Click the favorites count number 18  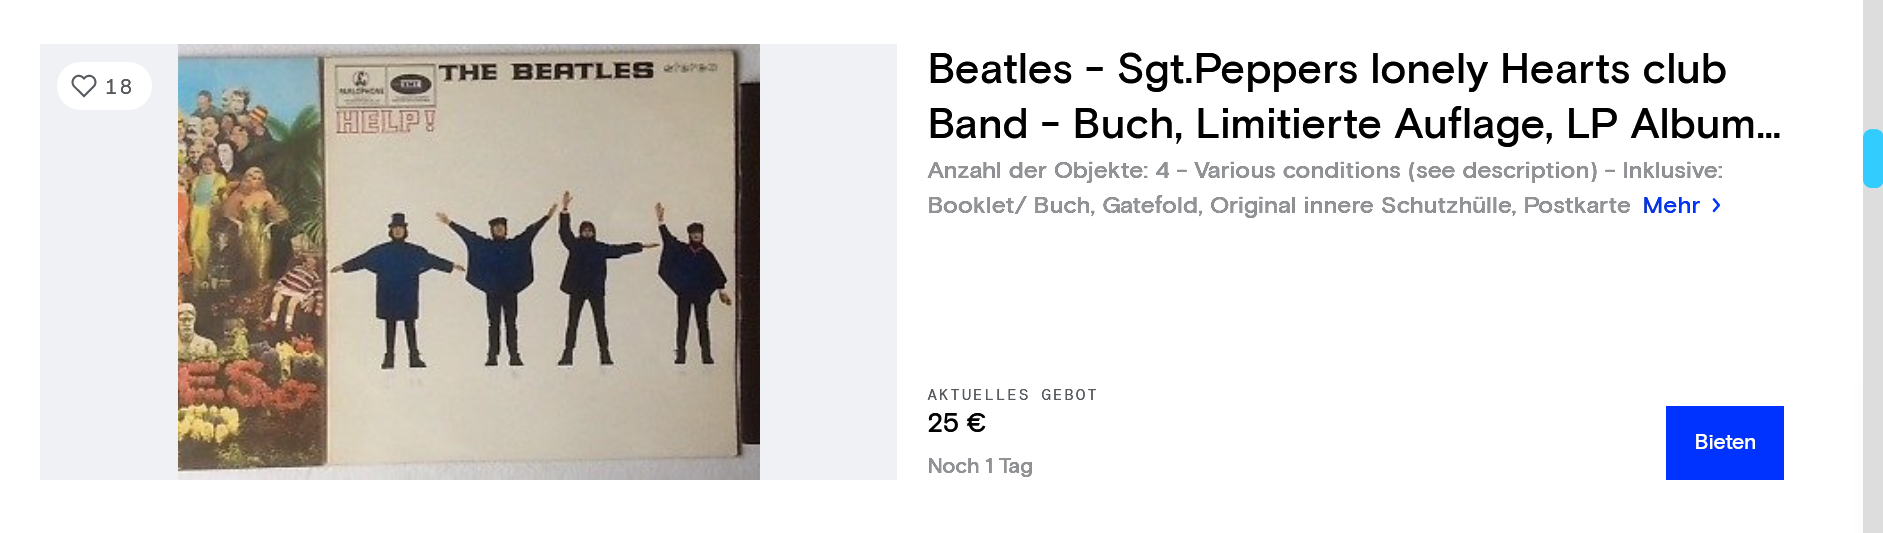119,87
